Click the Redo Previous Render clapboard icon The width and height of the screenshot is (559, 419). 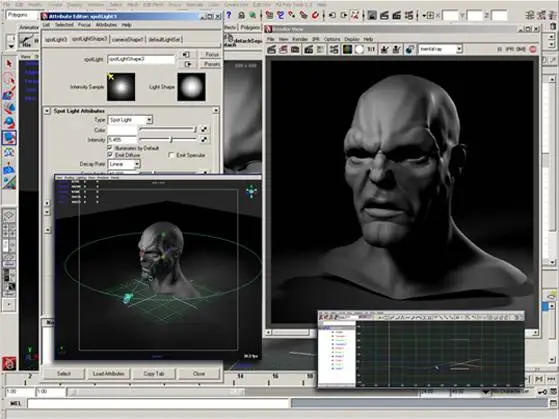(272, 50)
